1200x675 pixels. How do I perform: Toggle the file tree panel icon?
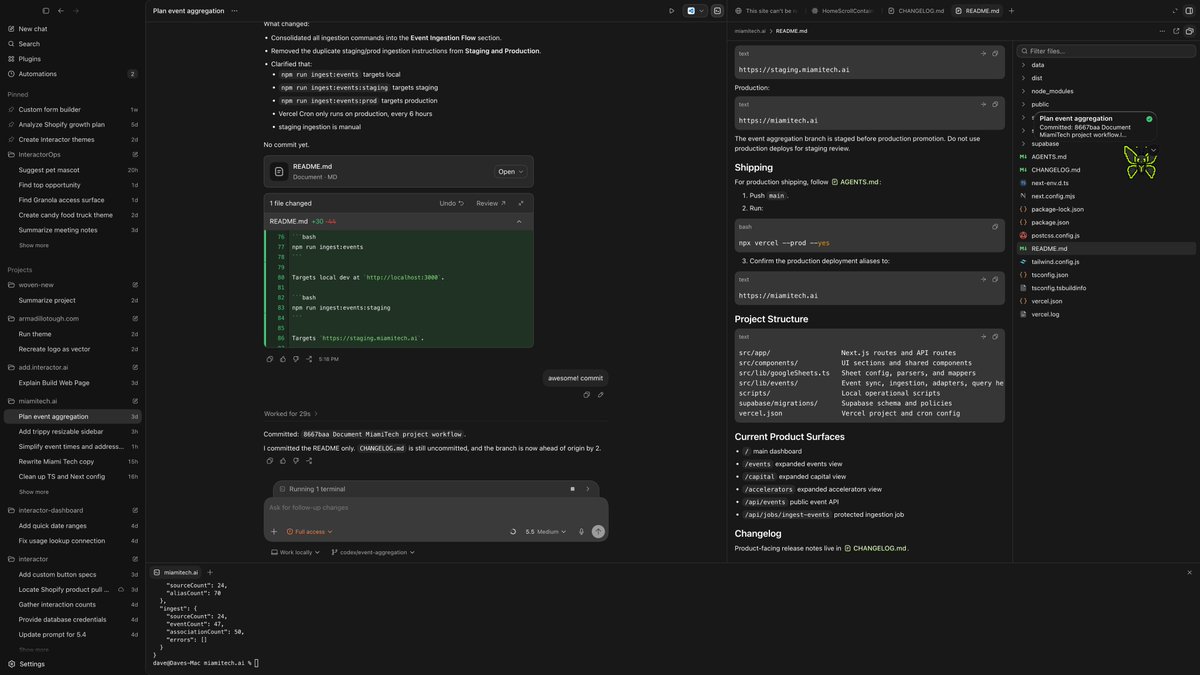tap(1189, 31)
